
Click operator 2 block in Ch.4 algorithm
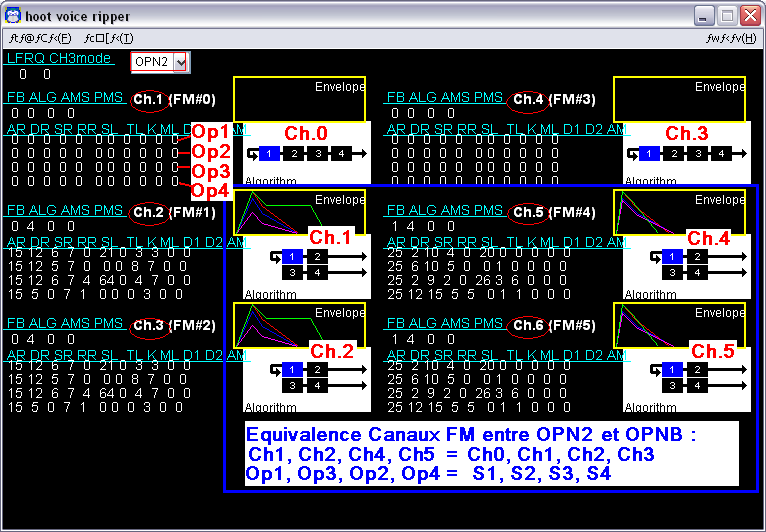tap(699, 257)
